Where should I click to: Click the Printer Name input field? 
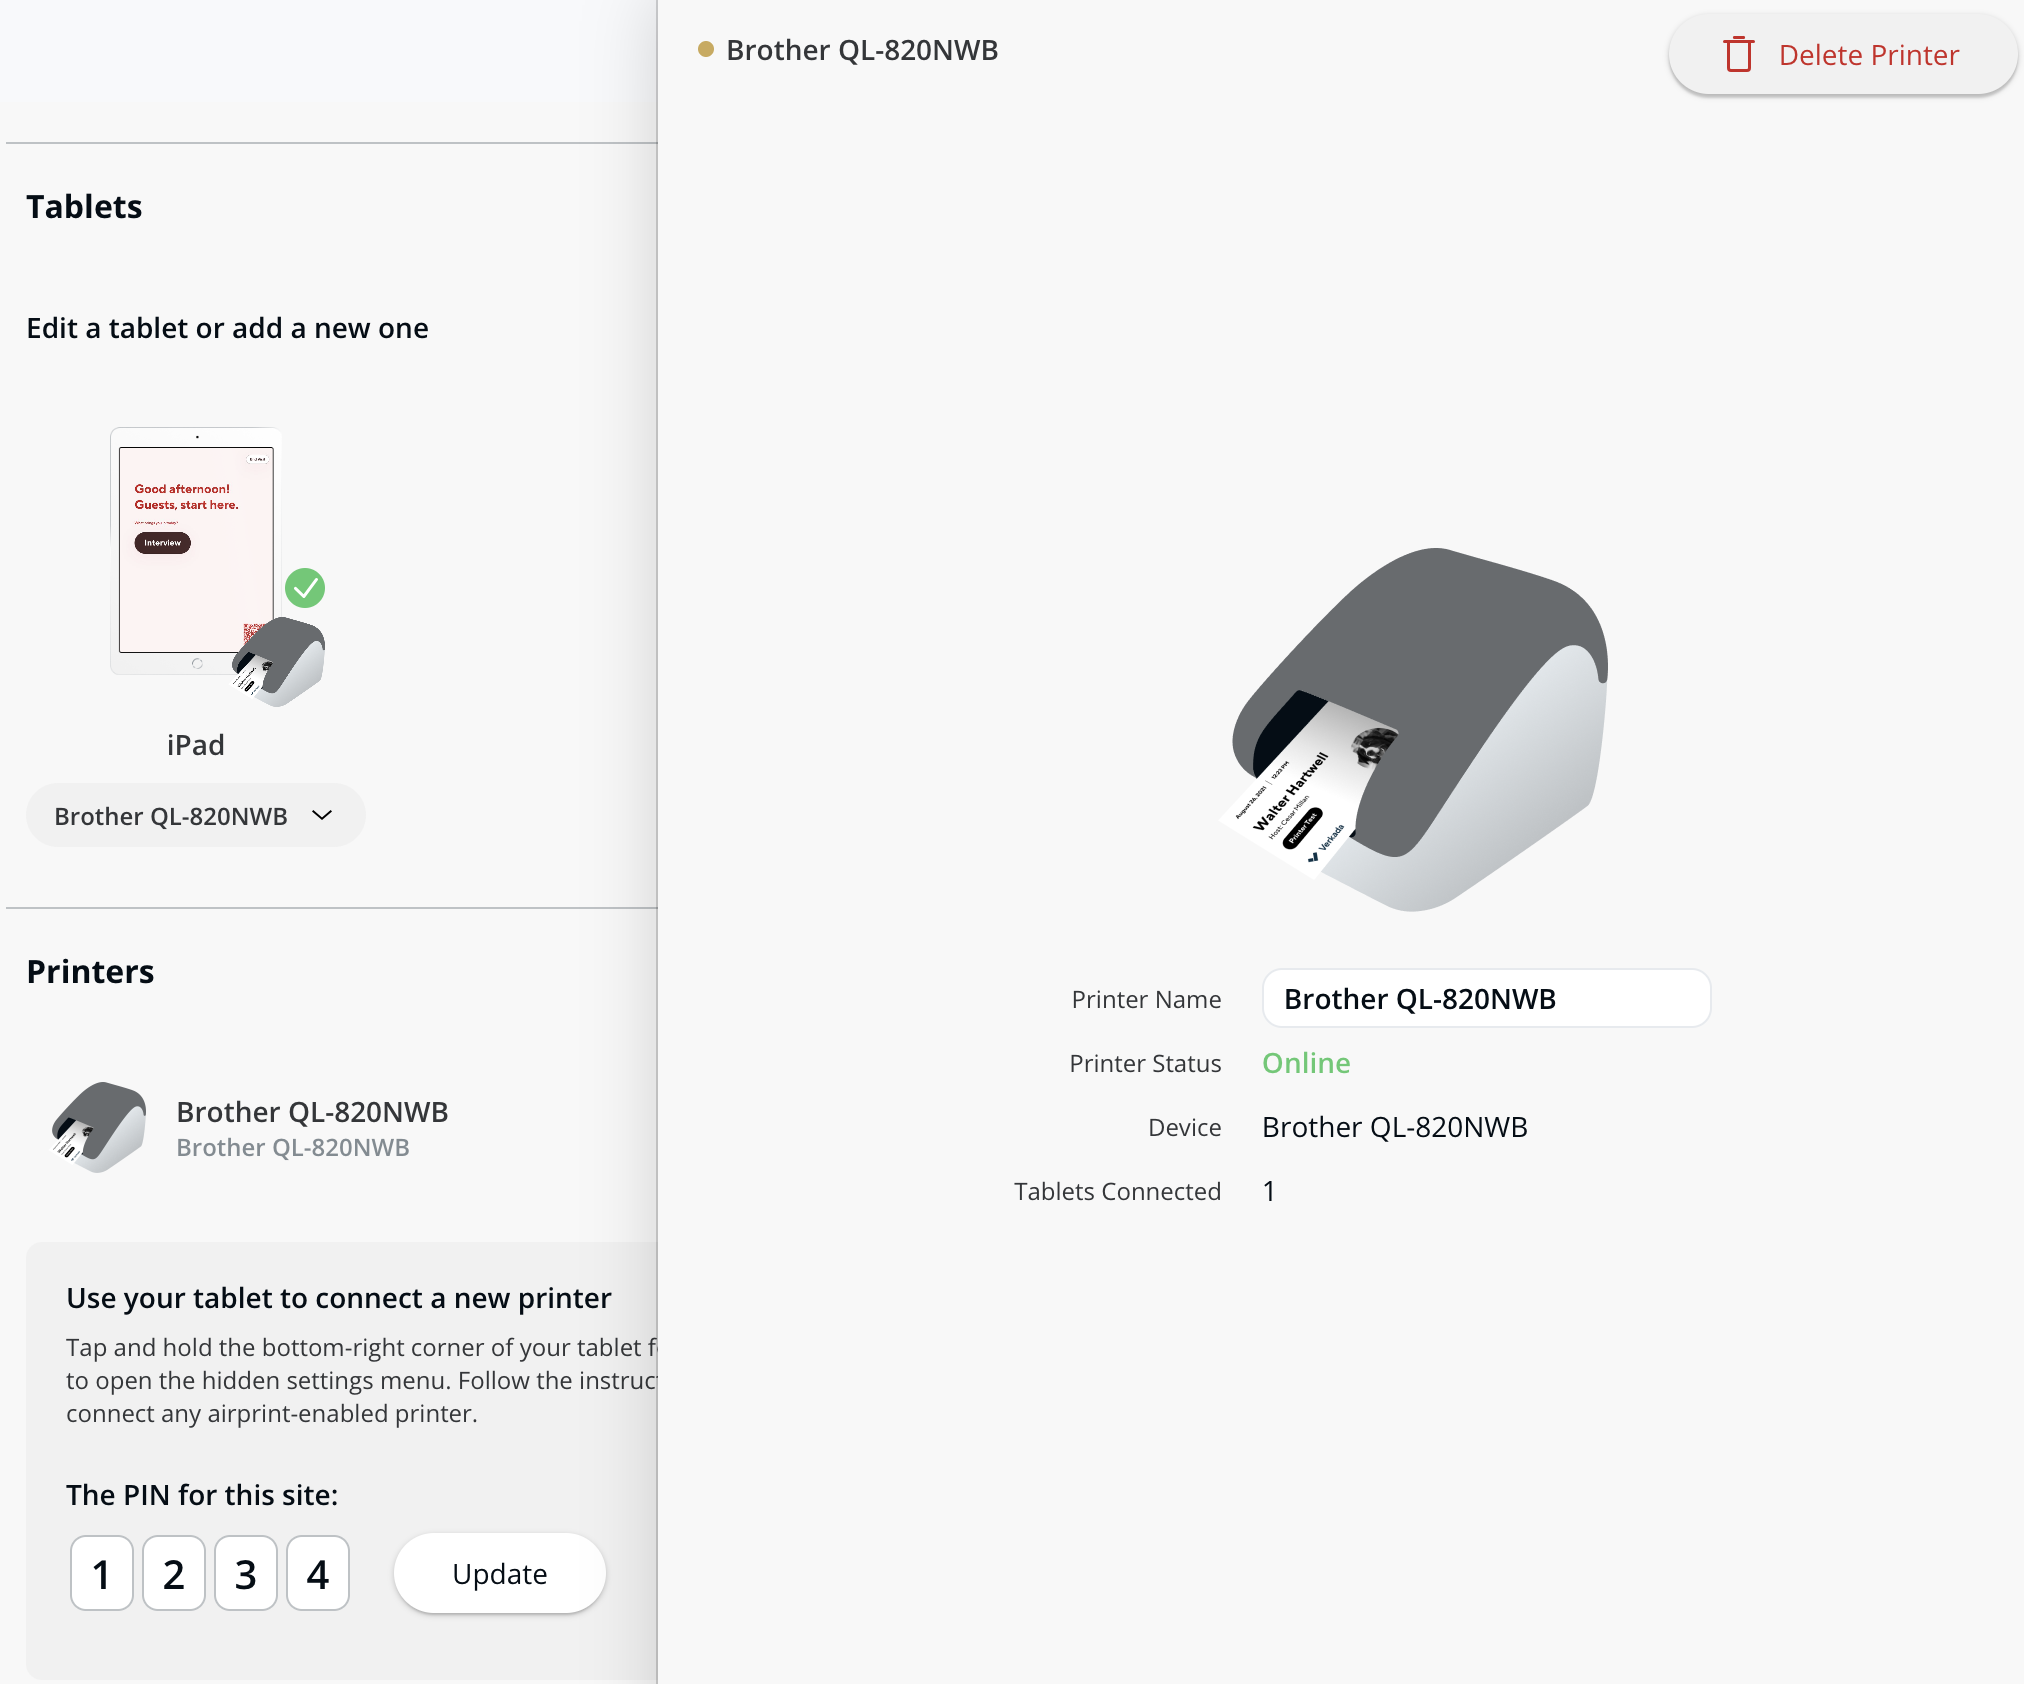(x=1486, y=998)
